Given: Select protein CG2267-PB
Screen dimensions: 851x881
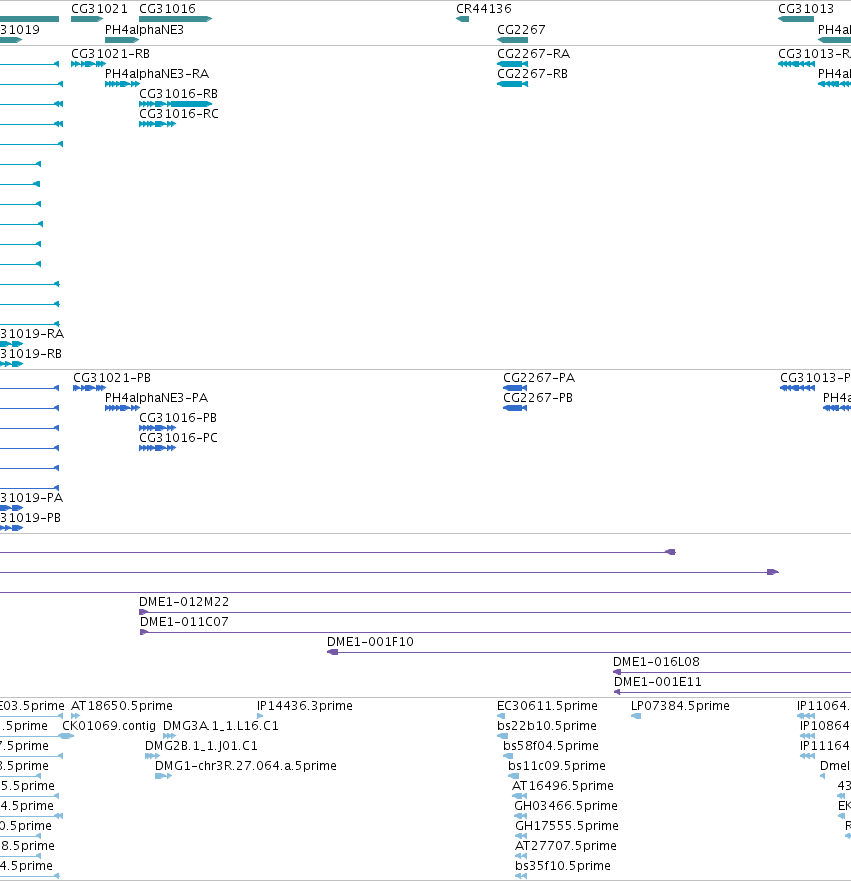Looking at the screenshot, I should [538, 398].
